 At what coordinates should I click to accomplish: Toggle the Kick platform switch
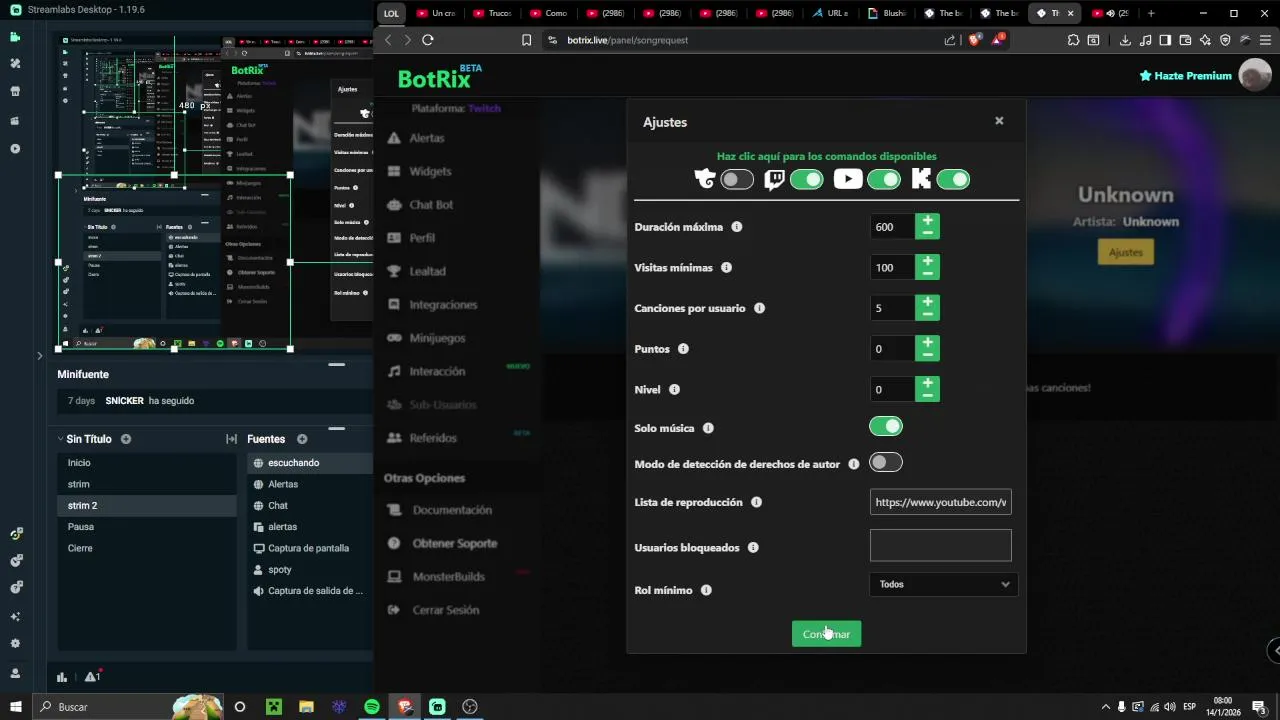pyautogui.click(x=953, y=180)
